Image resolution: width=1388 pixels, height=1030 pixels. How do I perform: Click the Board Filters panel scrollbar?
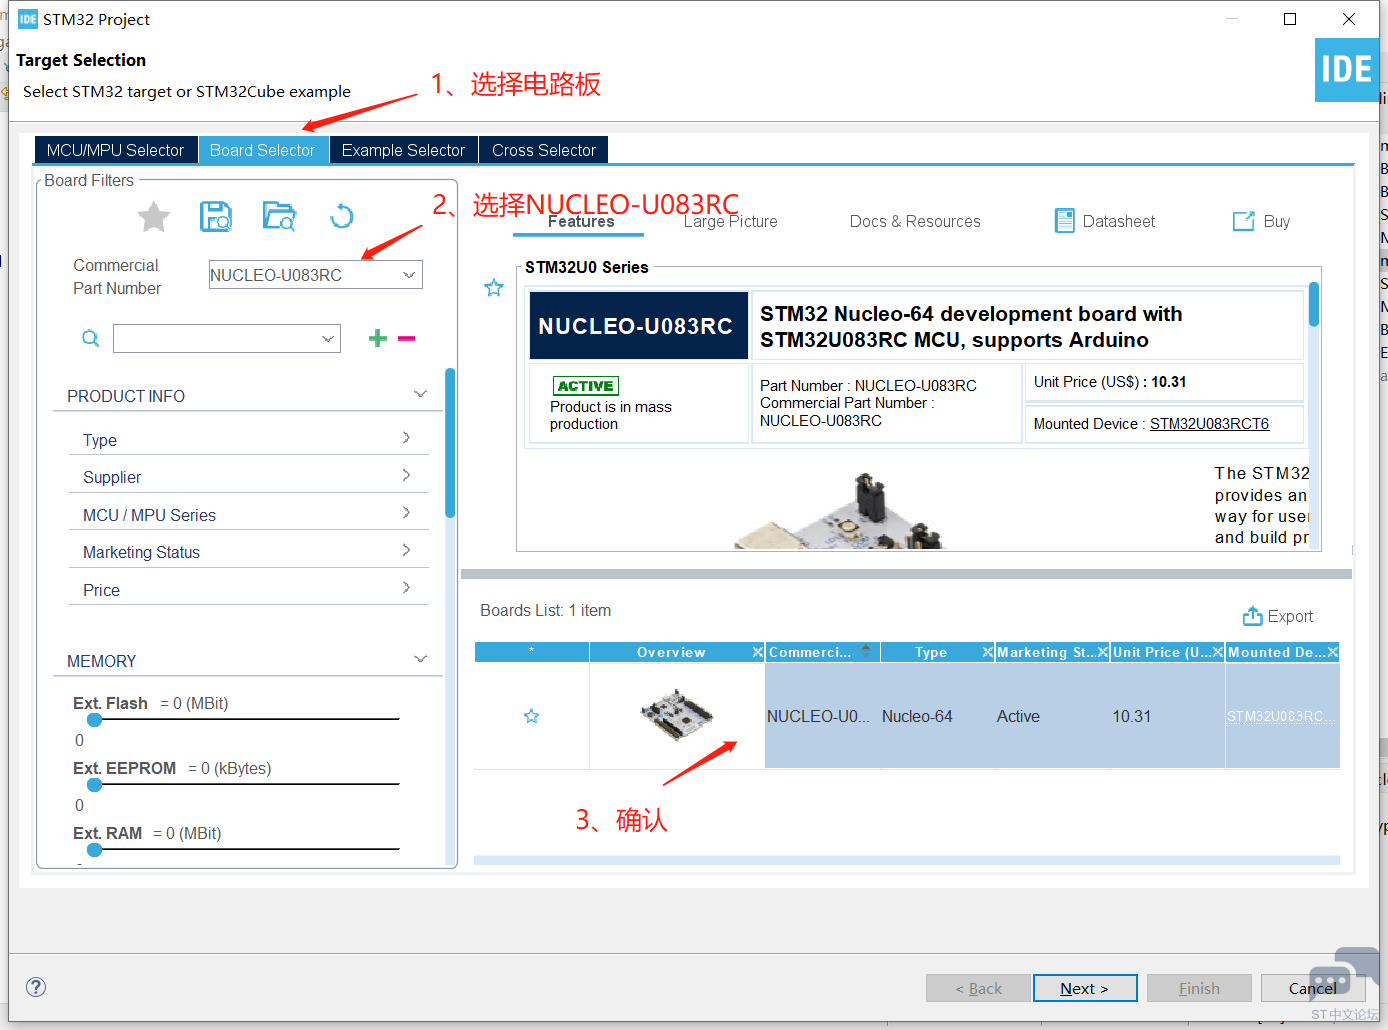pyautogui.click(x=450, y=443)
